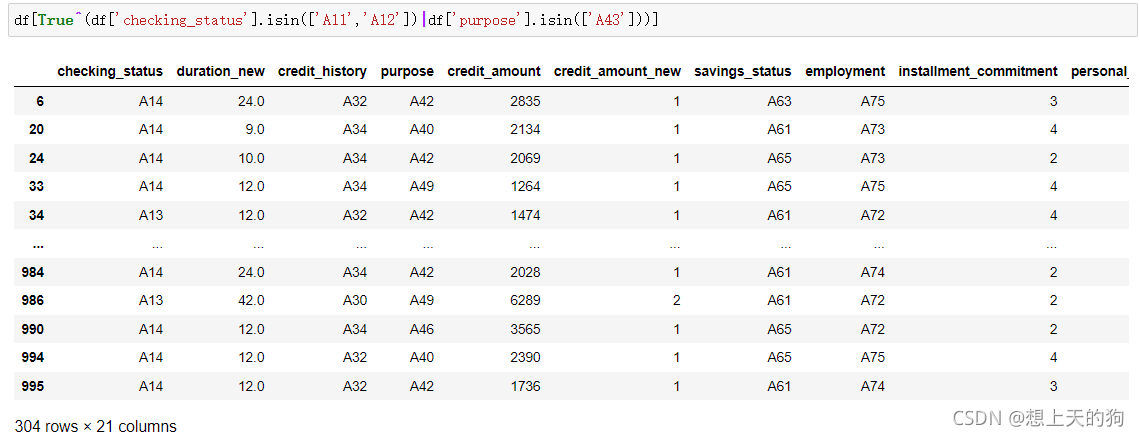Click credit amount value 2835

tap(525, 102)
